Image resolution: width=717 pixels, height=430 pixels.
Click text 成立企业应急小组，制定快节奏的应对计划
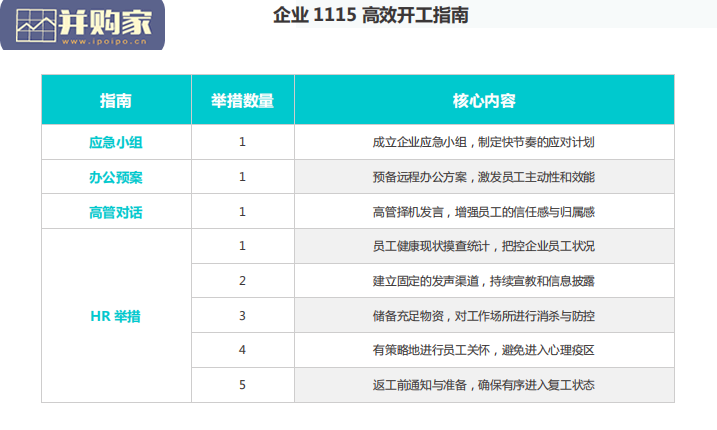tap(484, 142)
